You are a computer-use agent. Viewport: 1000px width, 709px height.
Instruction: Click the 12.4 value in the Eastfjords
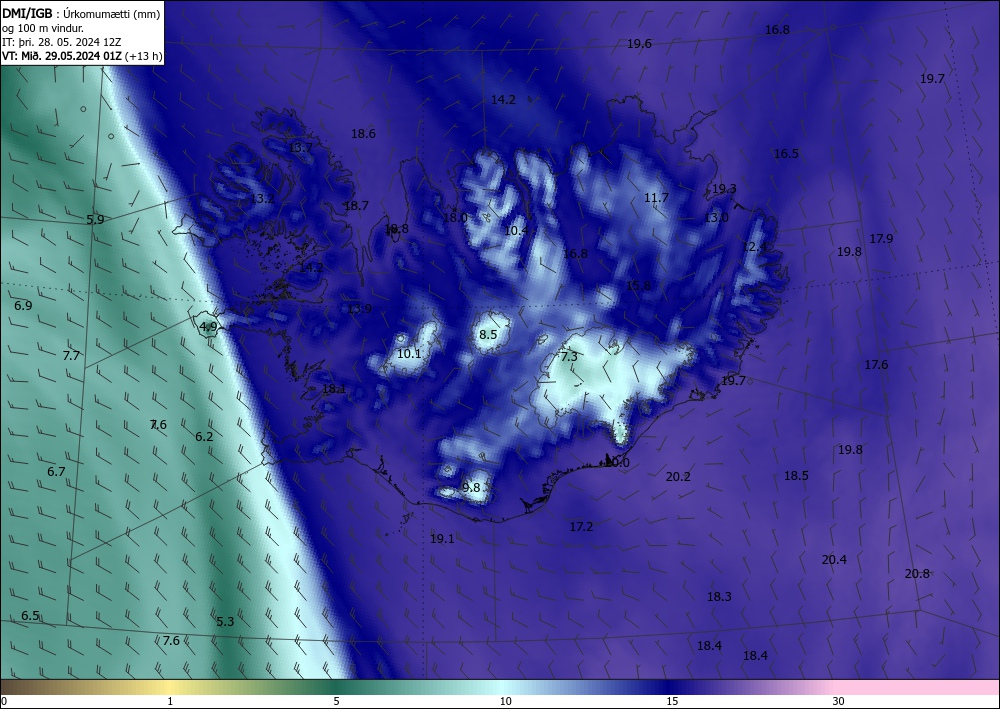coord(754,246)
